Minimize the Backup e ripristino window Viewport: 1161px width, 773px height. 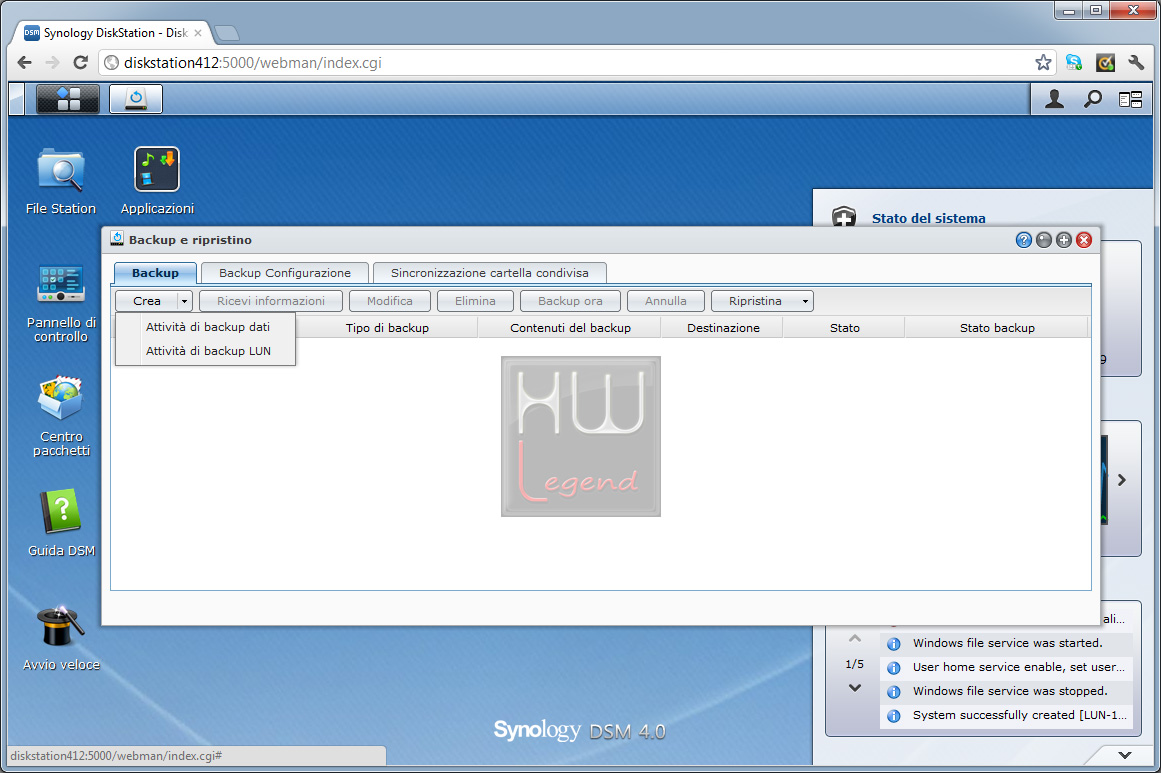click(1044, 240)
